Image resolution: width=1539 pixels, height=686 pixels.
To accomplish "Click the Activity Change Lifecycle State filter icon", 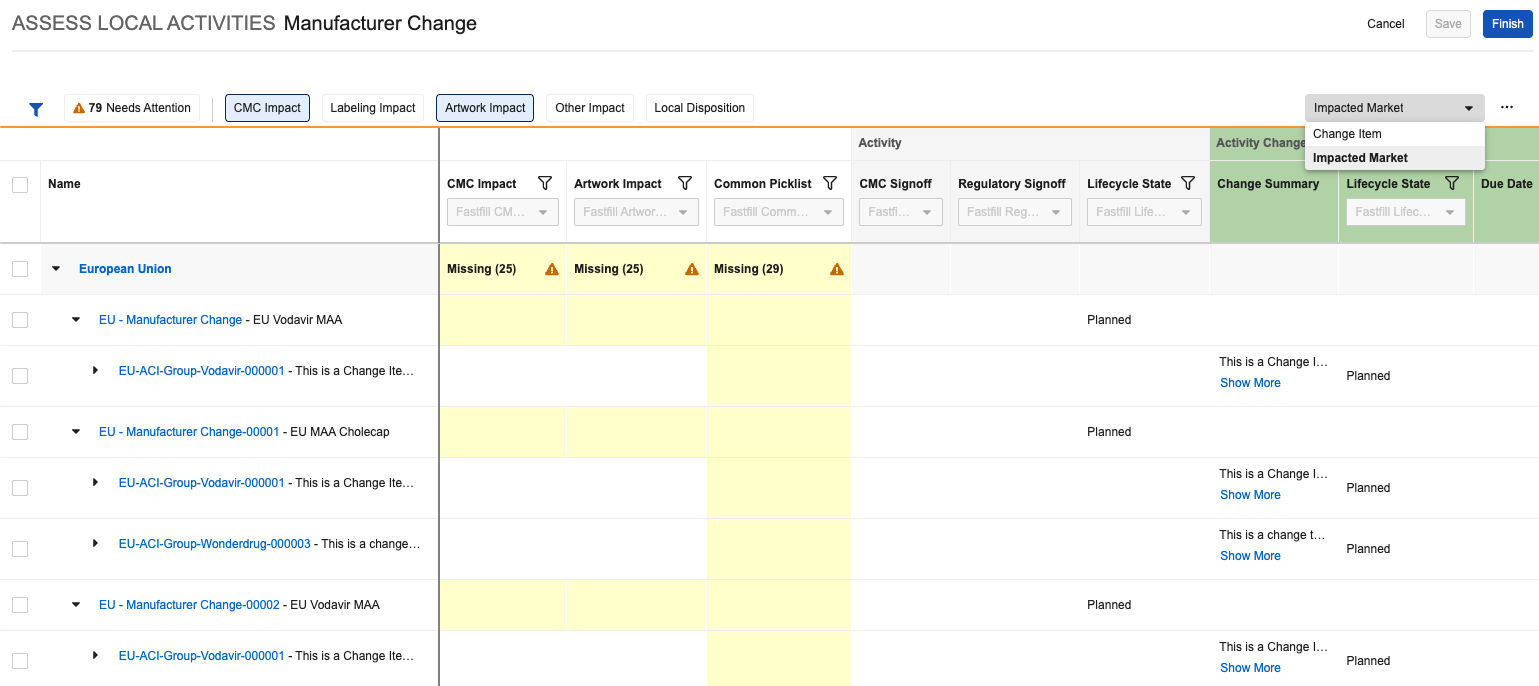I will click(1452, 183).
